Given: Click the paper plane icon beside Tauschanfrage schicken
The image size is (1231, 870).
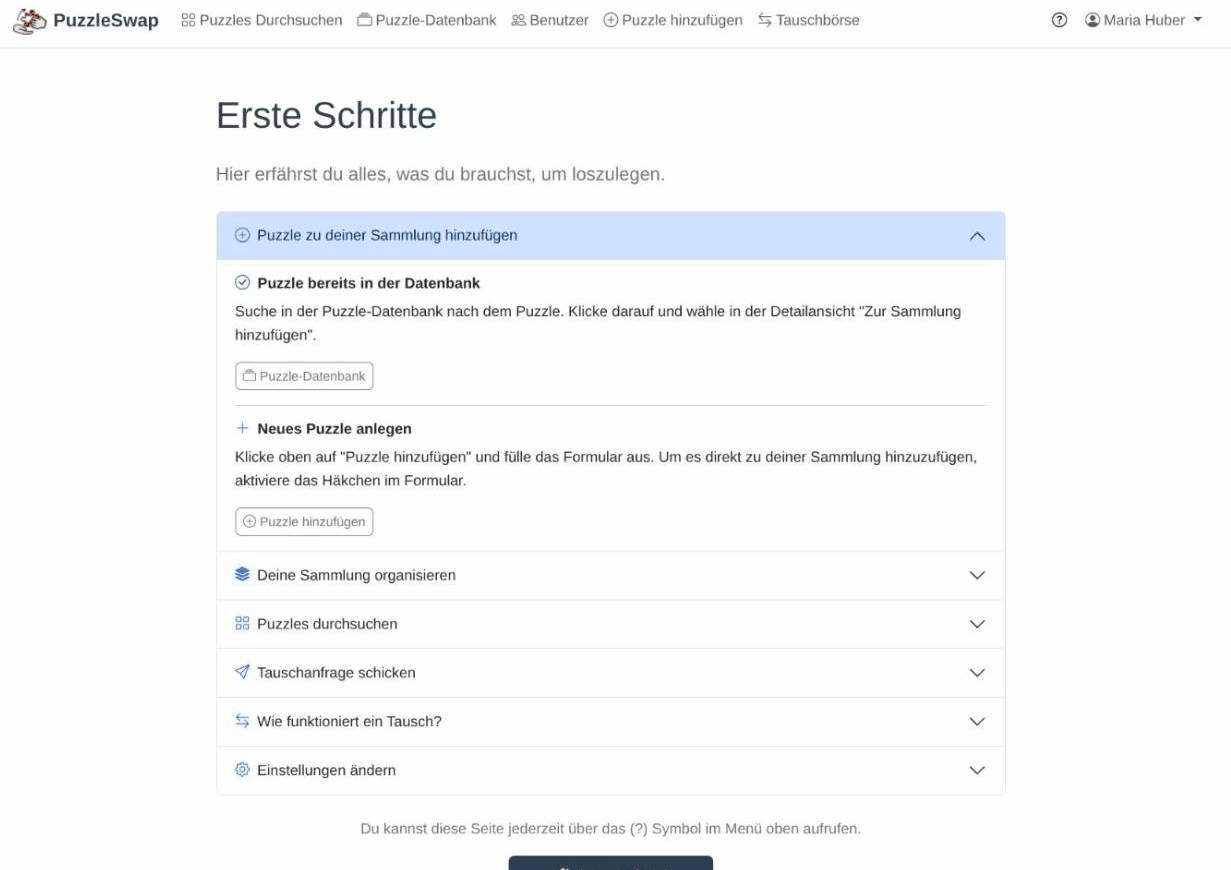Looking at the screenshot, I should click(242, 672).
